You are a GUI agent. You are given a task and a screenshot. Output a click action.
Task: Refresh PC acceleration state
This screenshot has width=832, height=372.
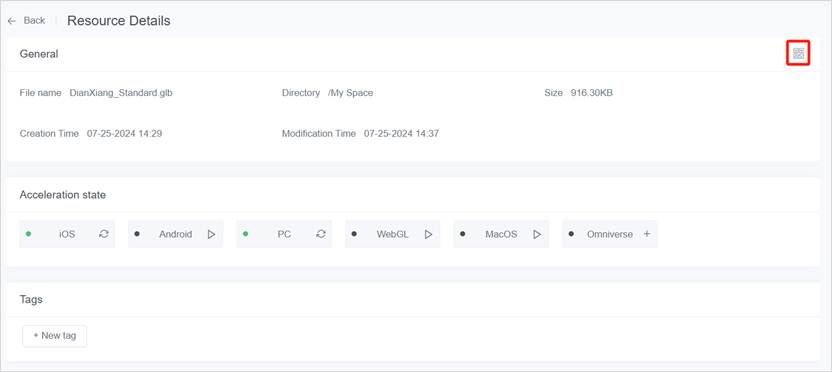(321, 234)
